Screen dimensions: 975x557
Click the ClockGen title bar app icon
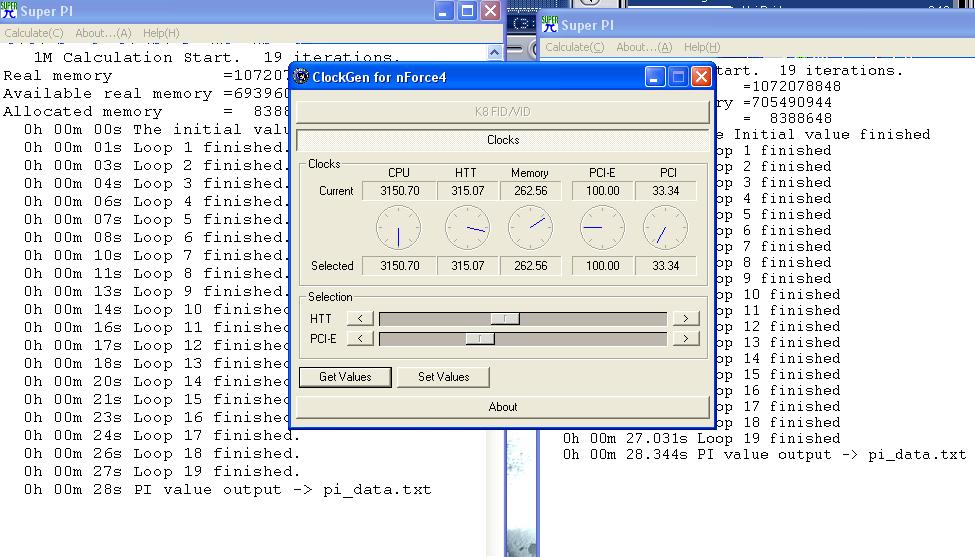click(x=301, y=77)
